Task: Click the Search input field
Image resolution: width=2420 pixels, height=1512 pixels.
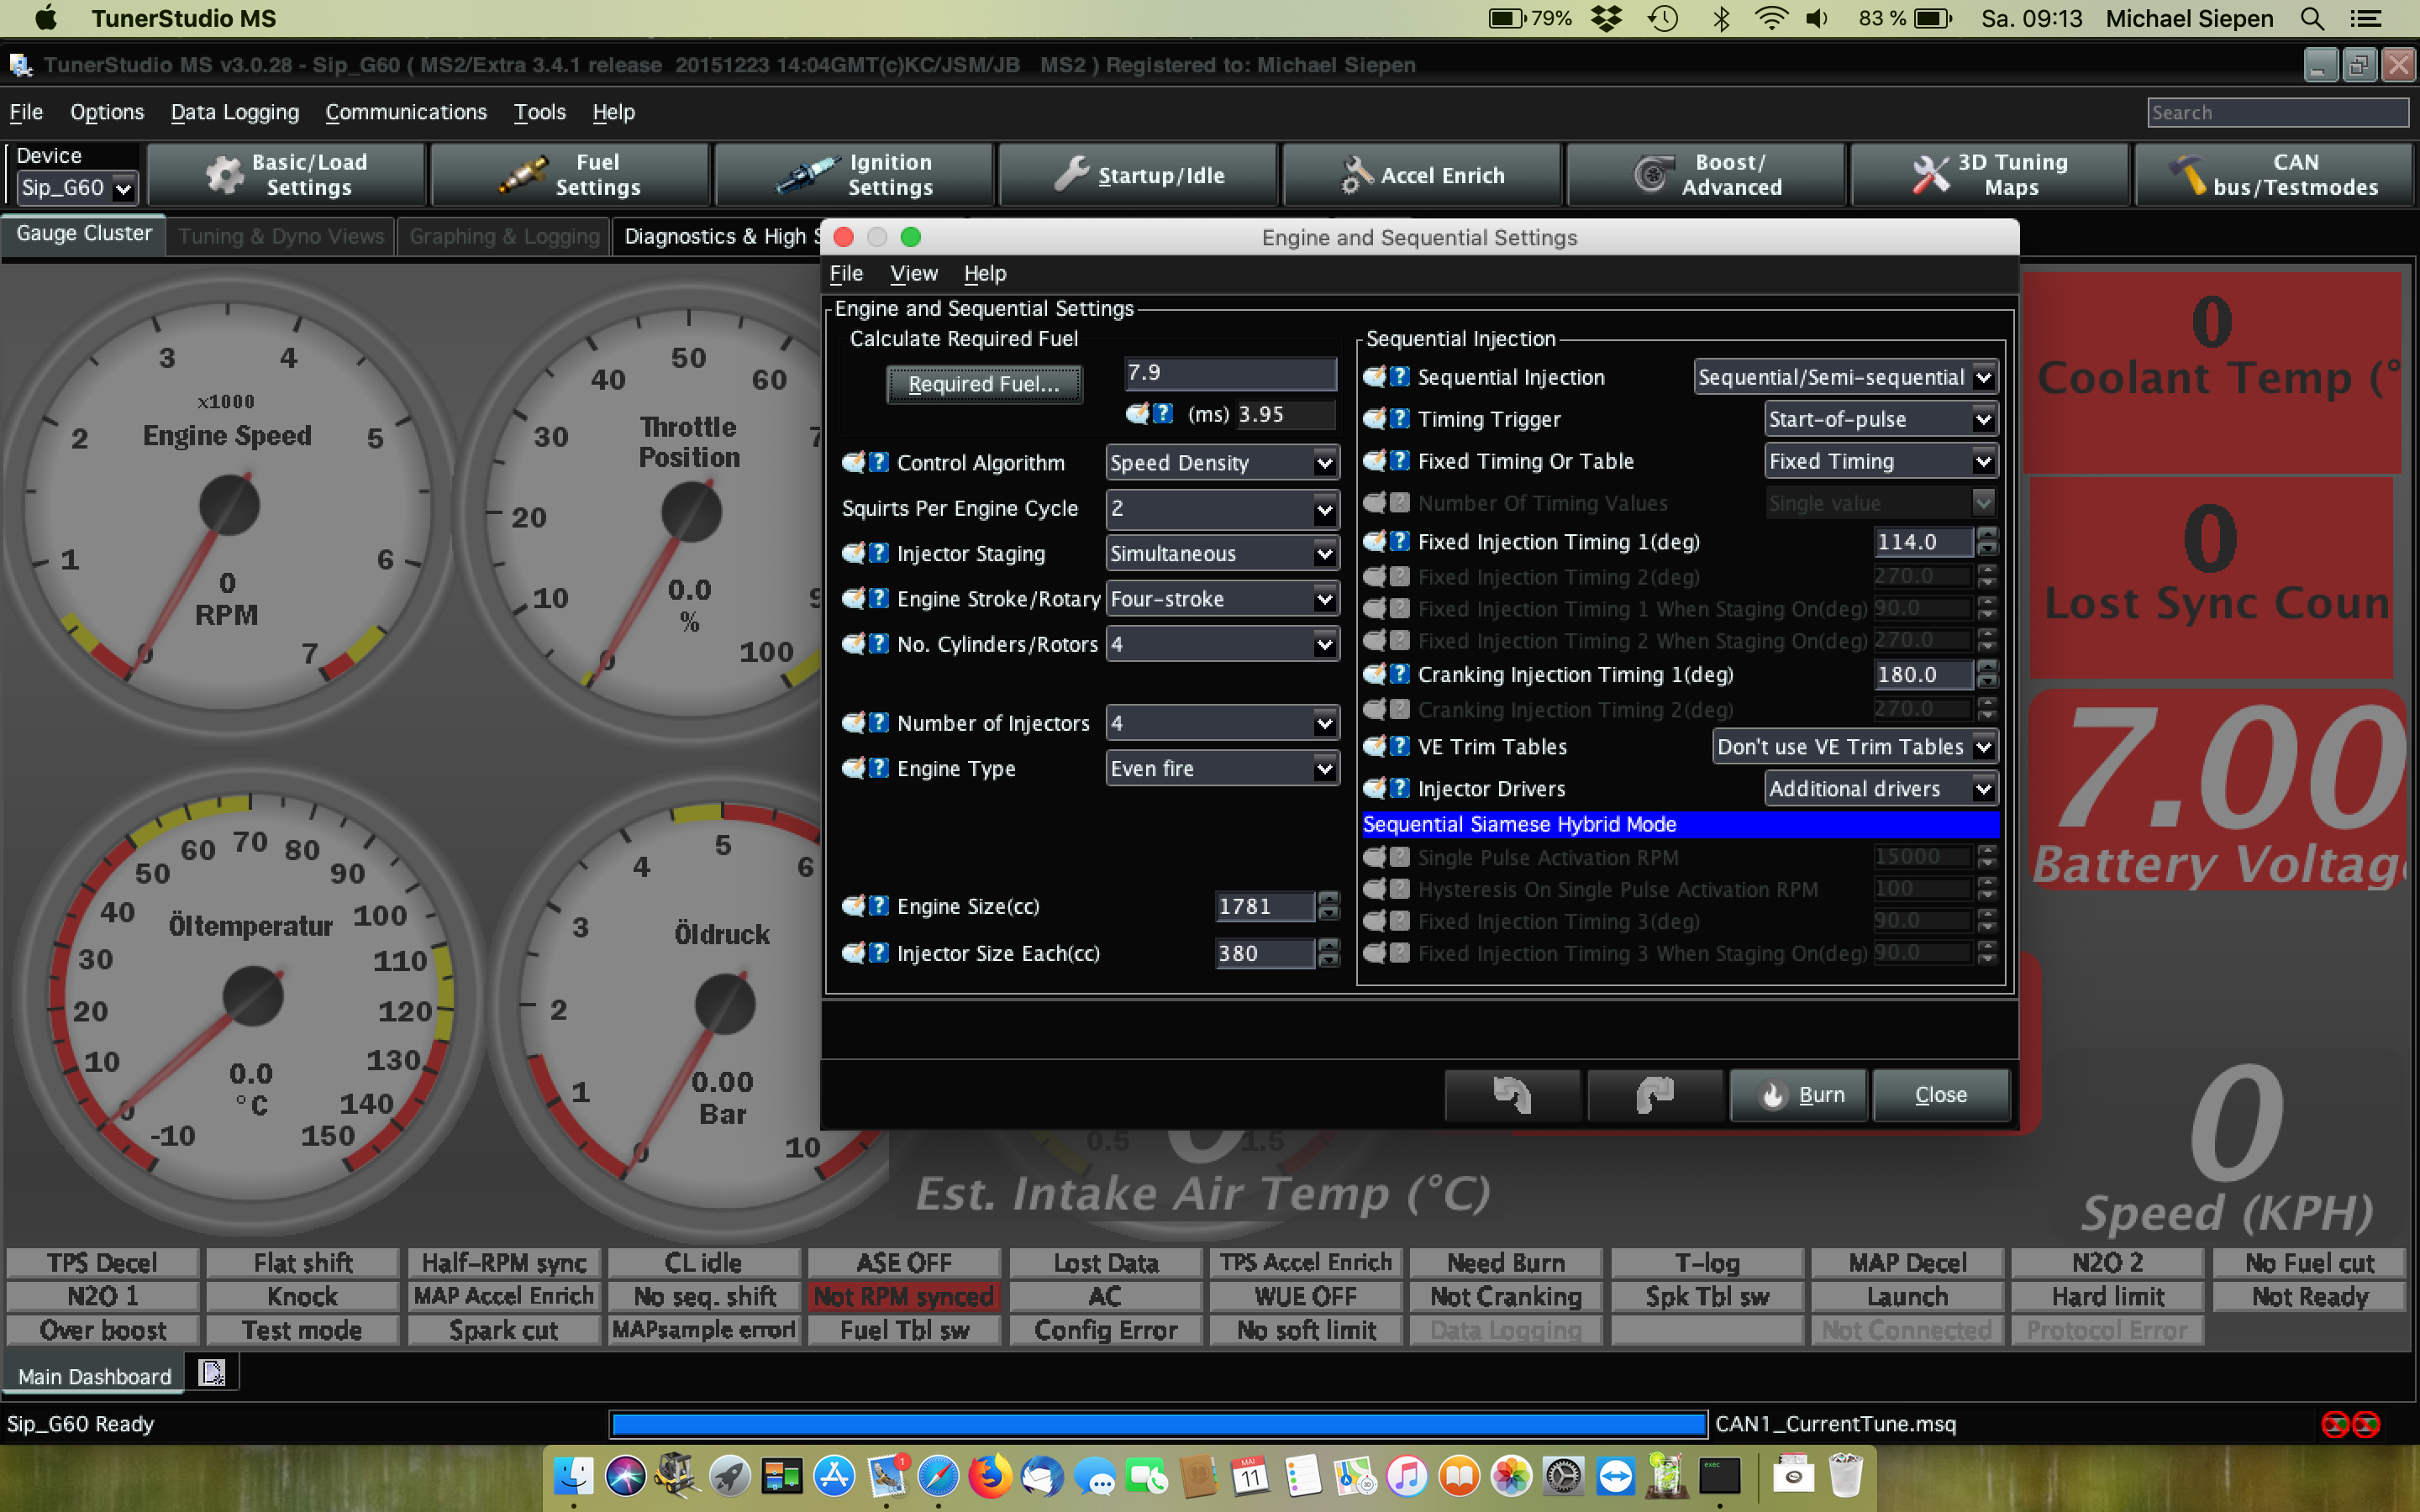Action: [x=2277, y=112]
